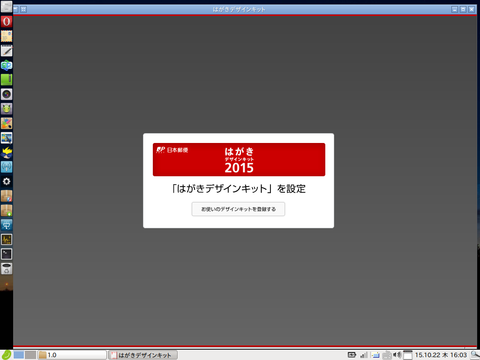
Task: Open the green frog face dock icon
Action: point(7,109)
